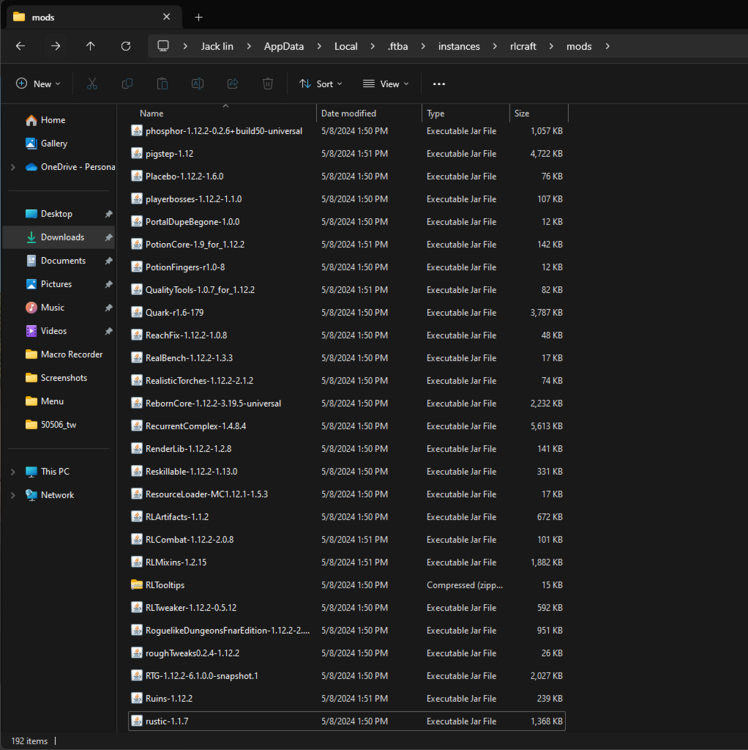Go up one folder level
Image resolution: width=748 pixels, height=750 pixels.
click(x=90, y=46)
